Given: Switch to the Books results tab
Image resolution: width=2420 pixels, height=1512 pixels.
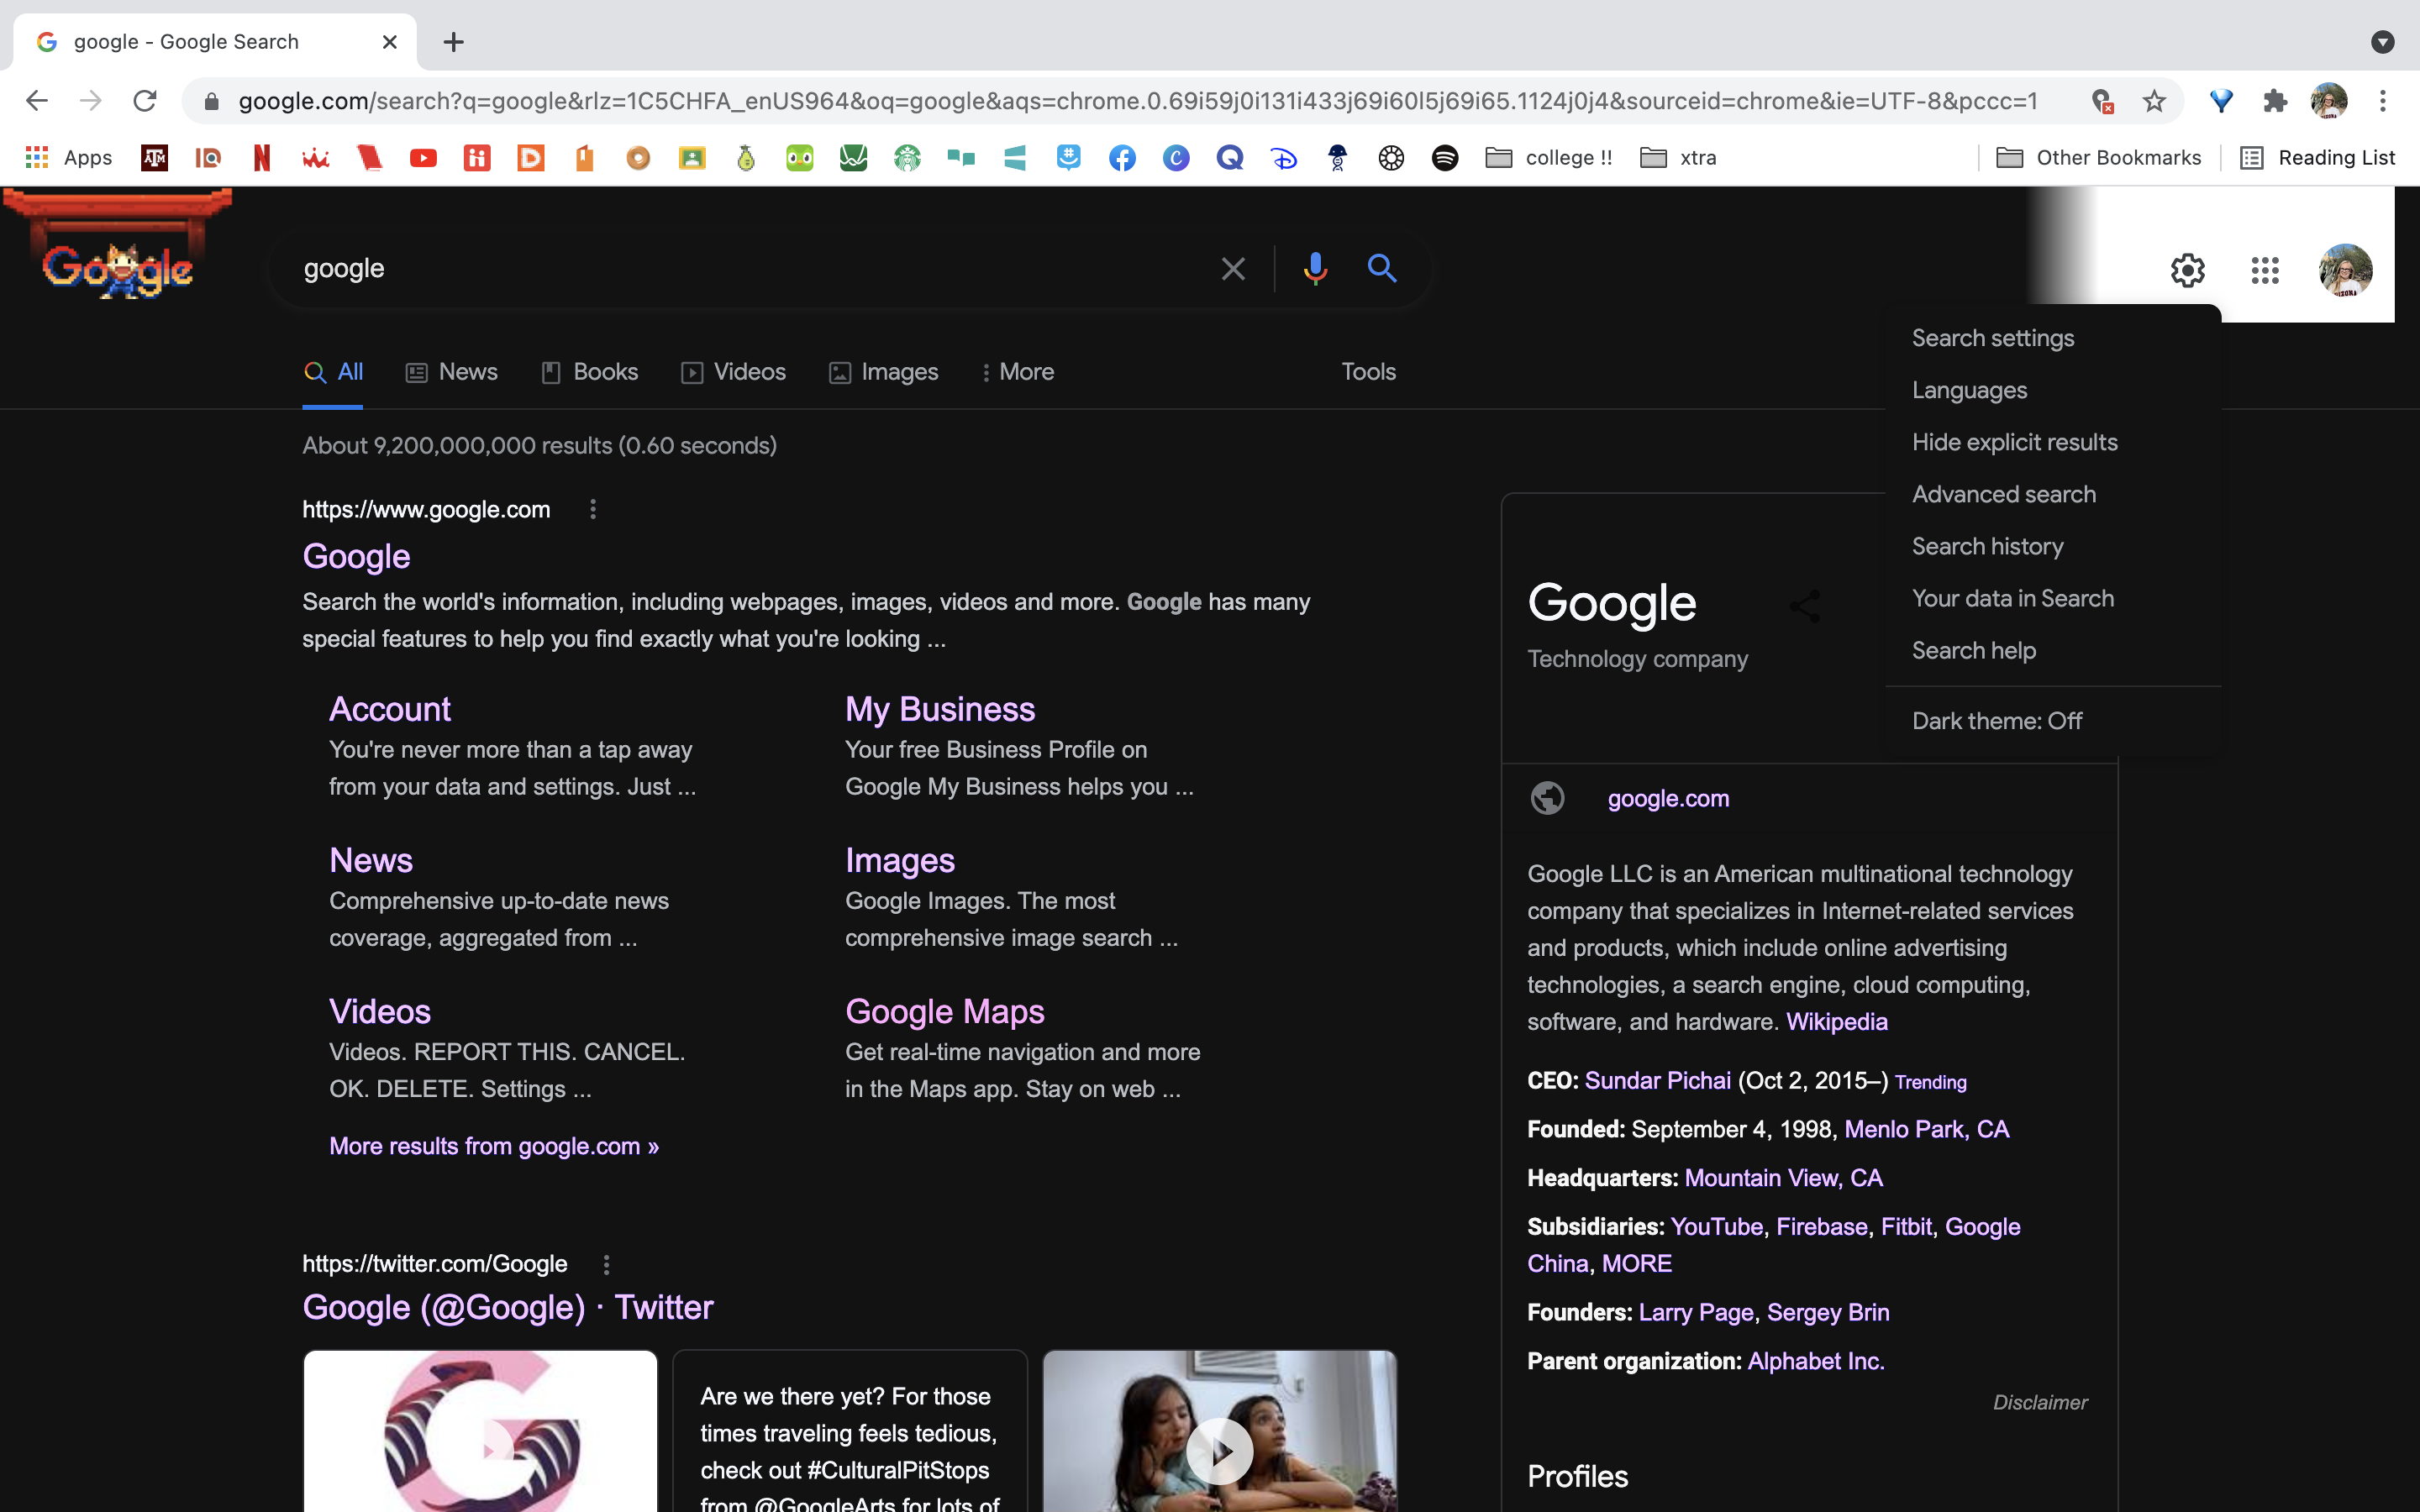Looking at the screenshot, I should (x=589, y=372).
